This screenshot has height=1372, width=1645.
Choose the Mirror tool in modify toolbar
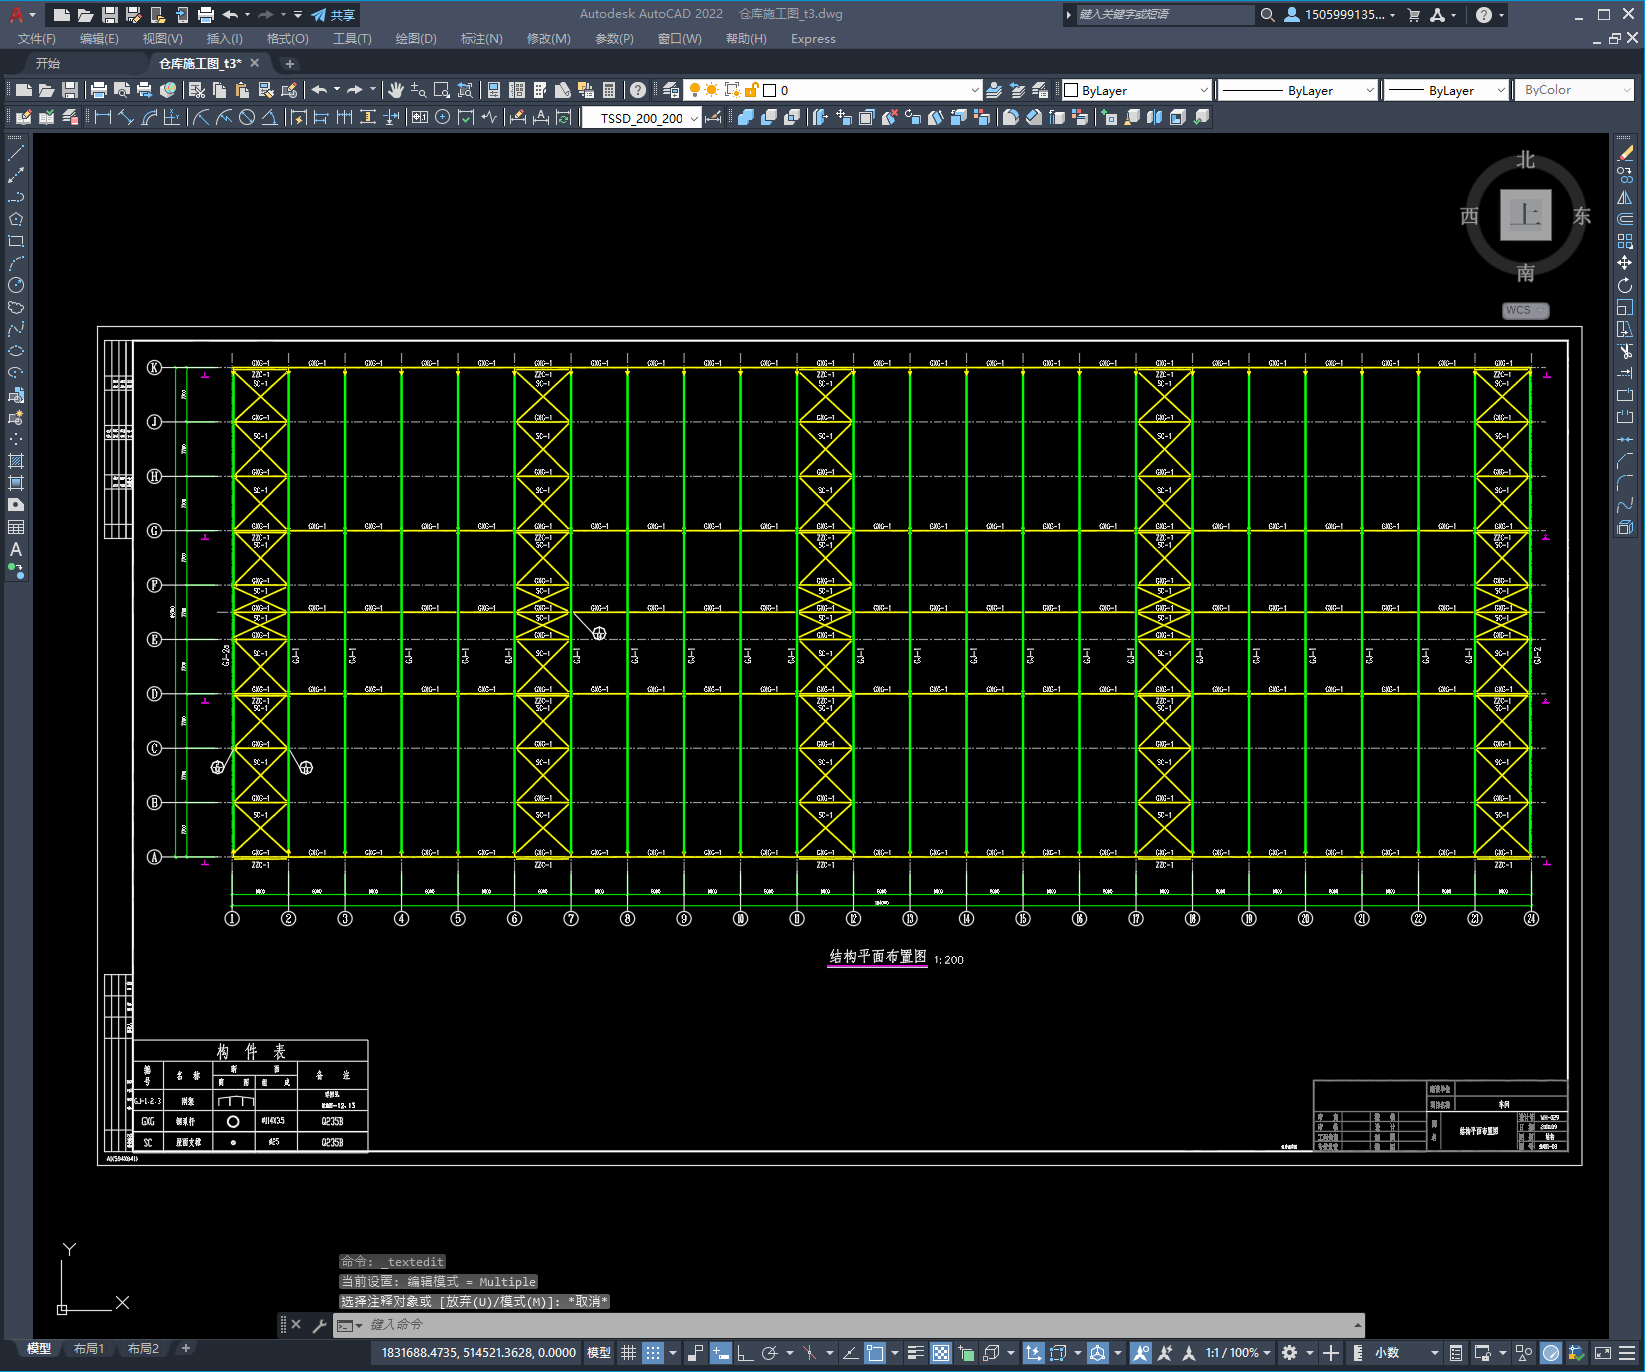pos(1625,197)
